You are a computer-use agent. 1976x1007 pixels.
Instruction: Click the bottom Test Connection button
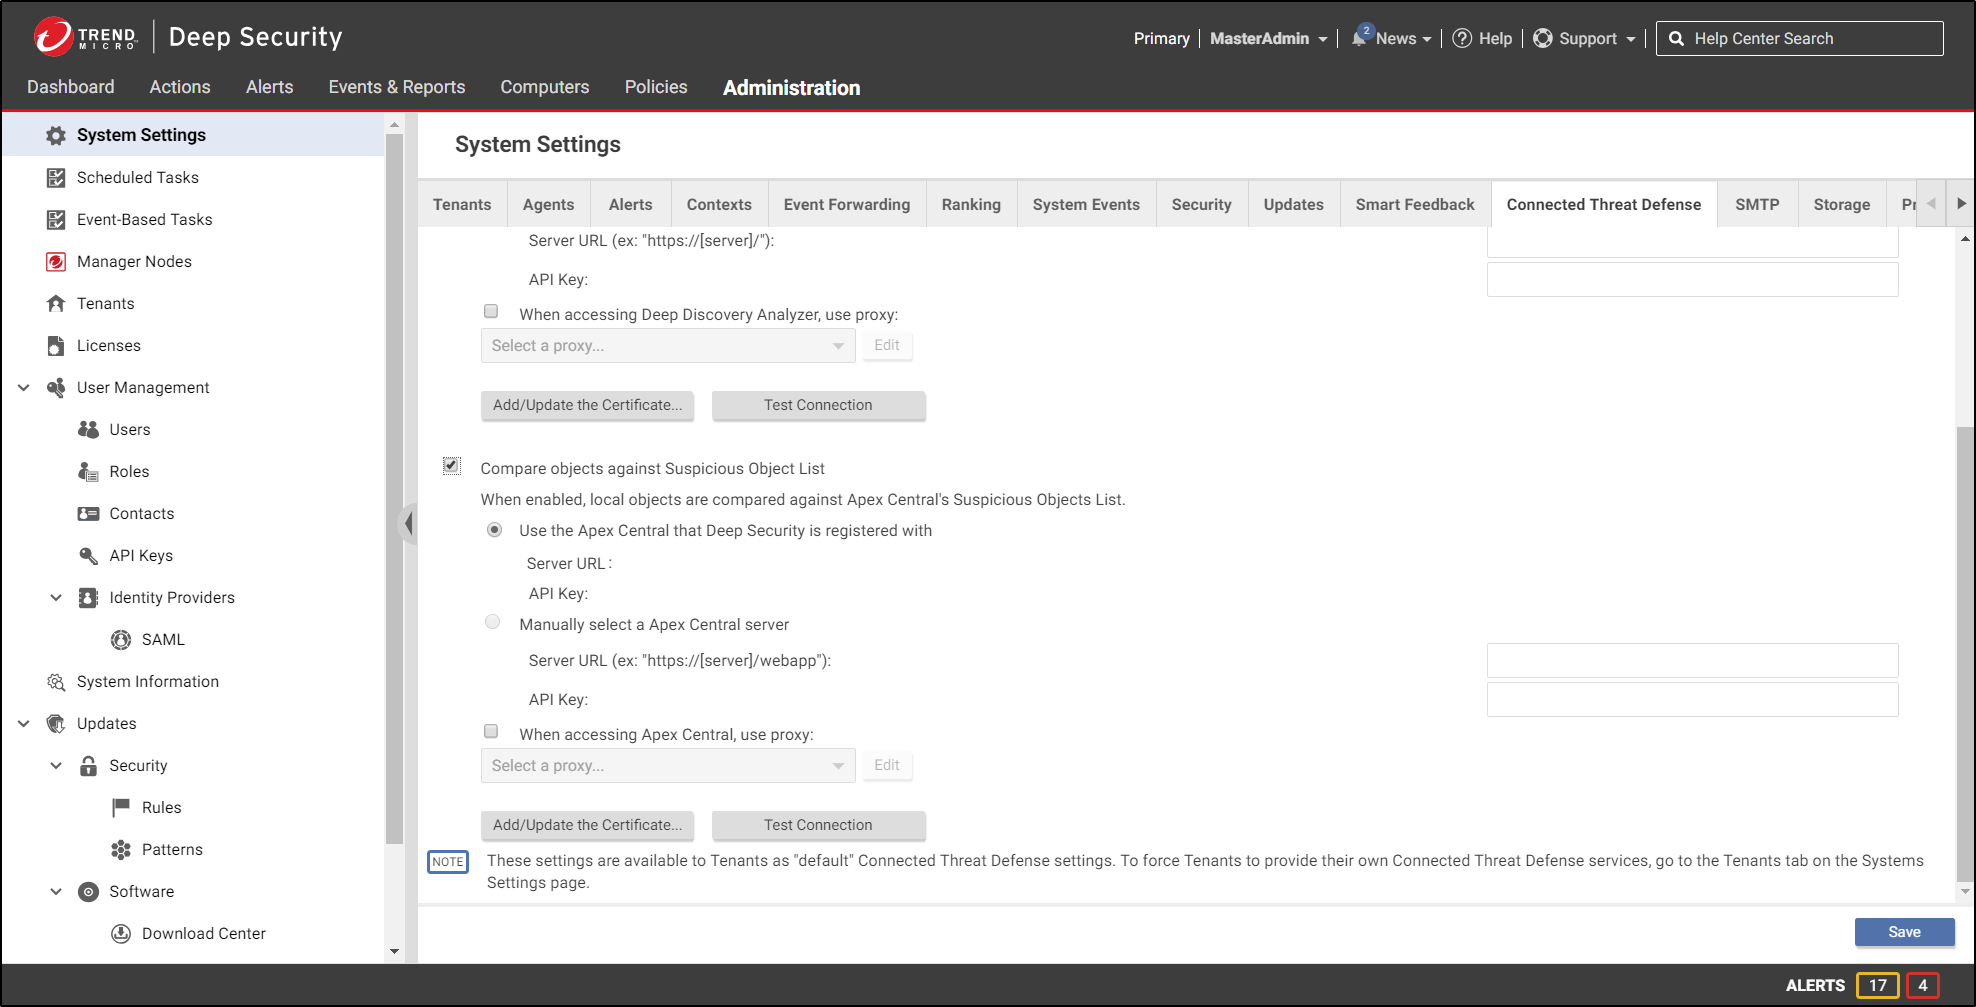click(818, 825)
